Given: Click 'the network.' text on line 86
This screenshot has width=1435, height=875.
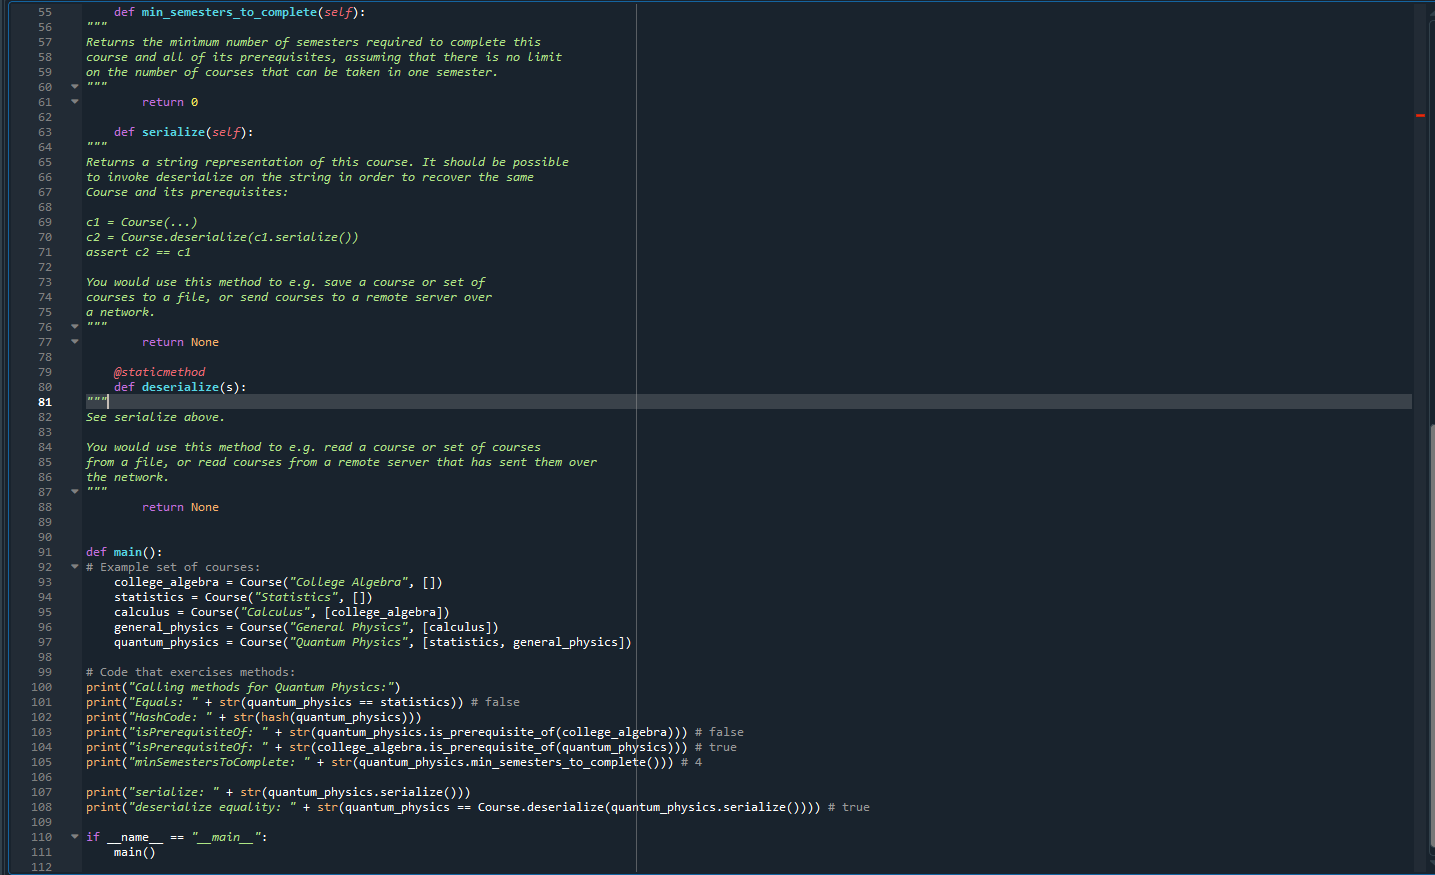Looking at the screenshot, I should [127, 477].
